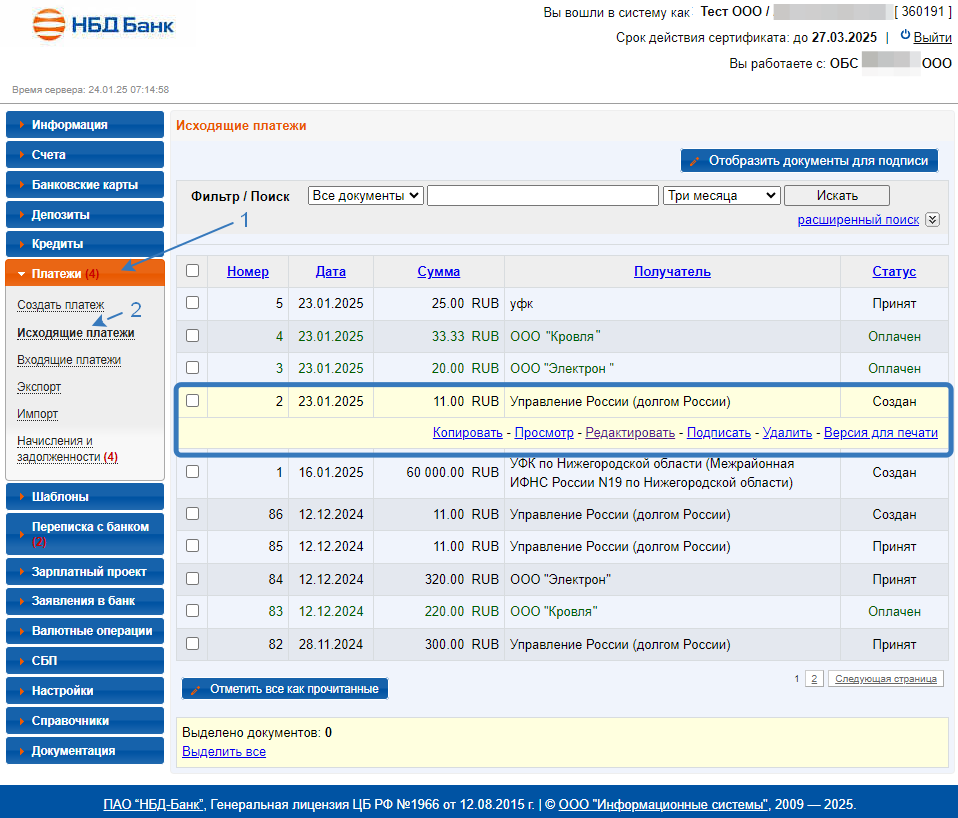
Task: Select checkbox for payment number 86
Action: [193, 514]
